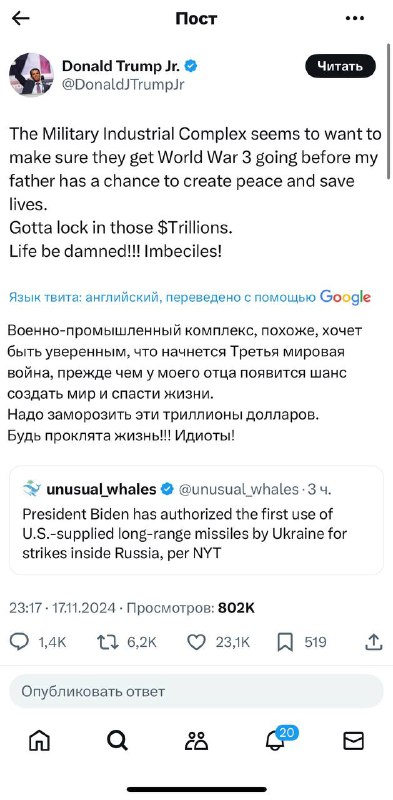Open the three-dots more options menu
Viewport: 393px width, 800px height.
click(x=354, y=18)
